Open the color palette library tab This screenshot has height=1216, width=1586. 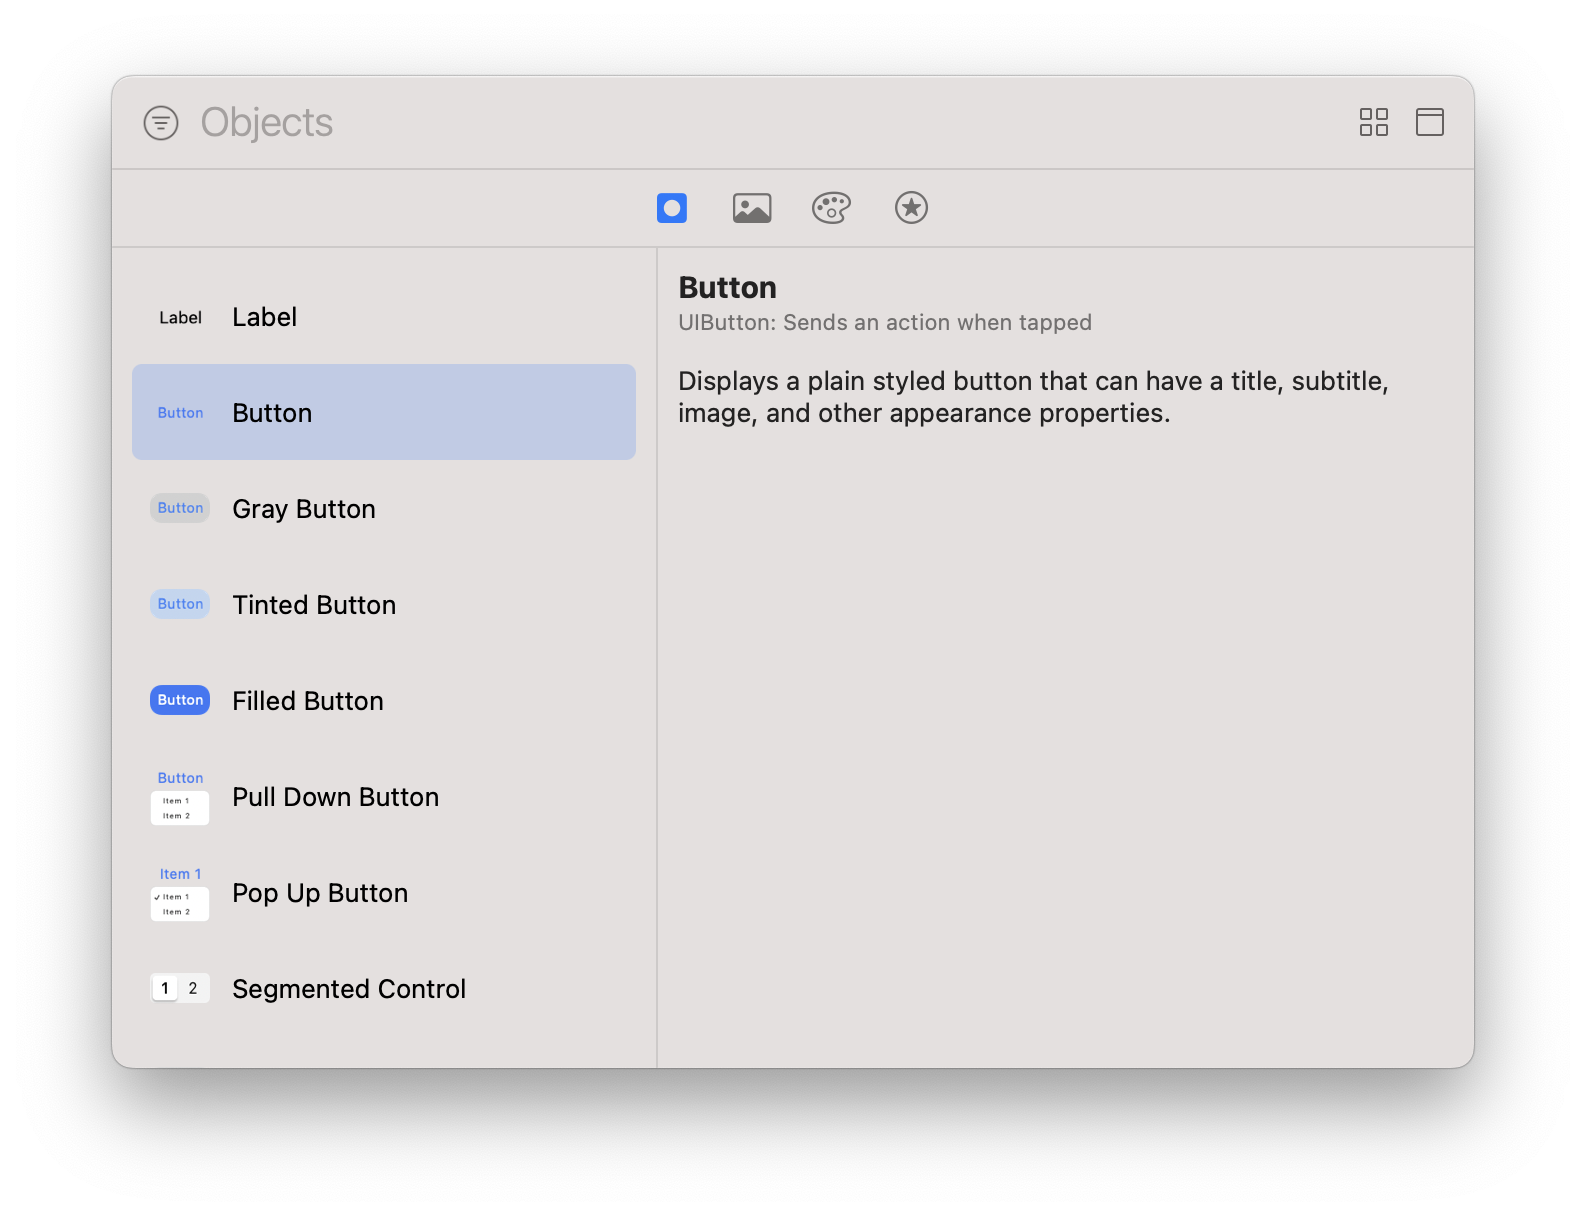831,208
